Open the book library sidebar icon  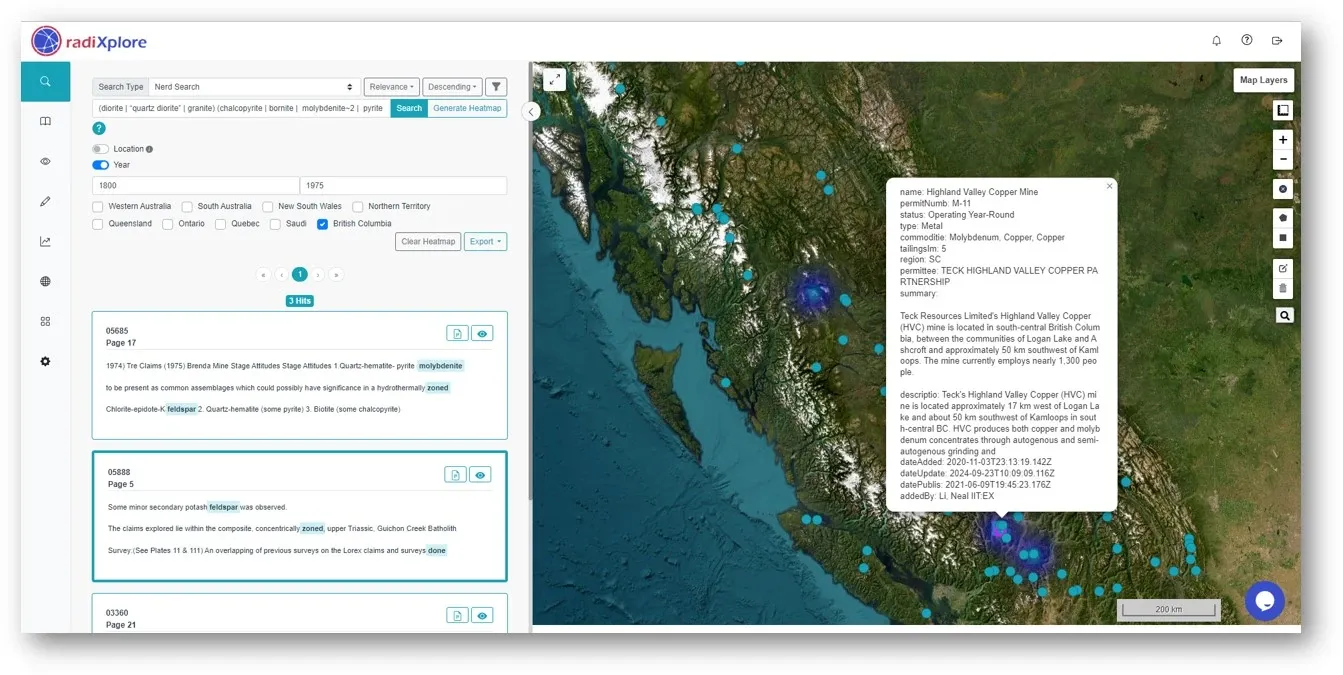(x=45, y=121)
